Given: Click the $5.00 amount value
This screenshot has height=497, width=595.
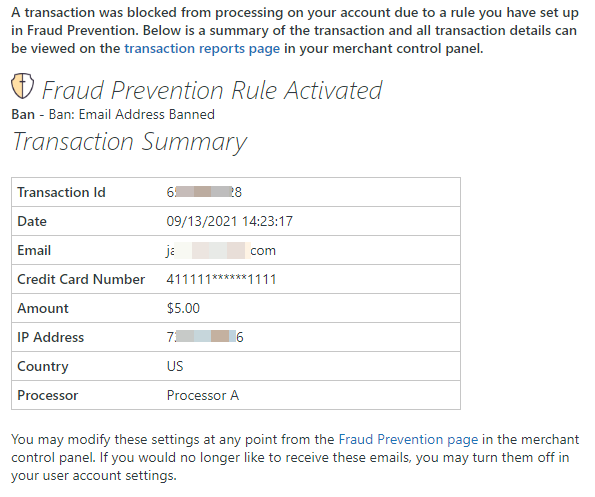Looking at the screenshot, I should [x=183, y=308].
